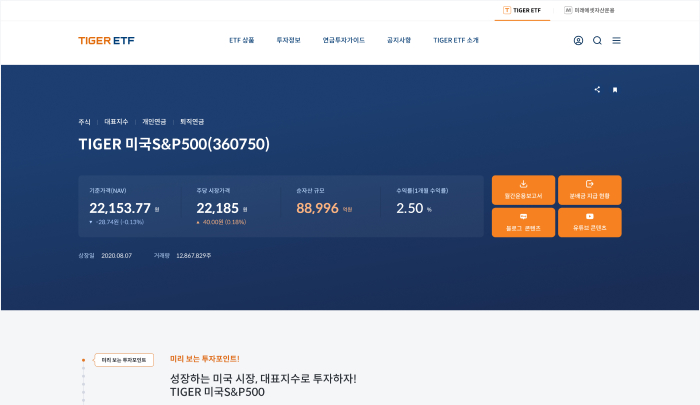This screenshot has height=405, width=700.
Task: Click the 1-month return 2.50
Action: point(409,208)
